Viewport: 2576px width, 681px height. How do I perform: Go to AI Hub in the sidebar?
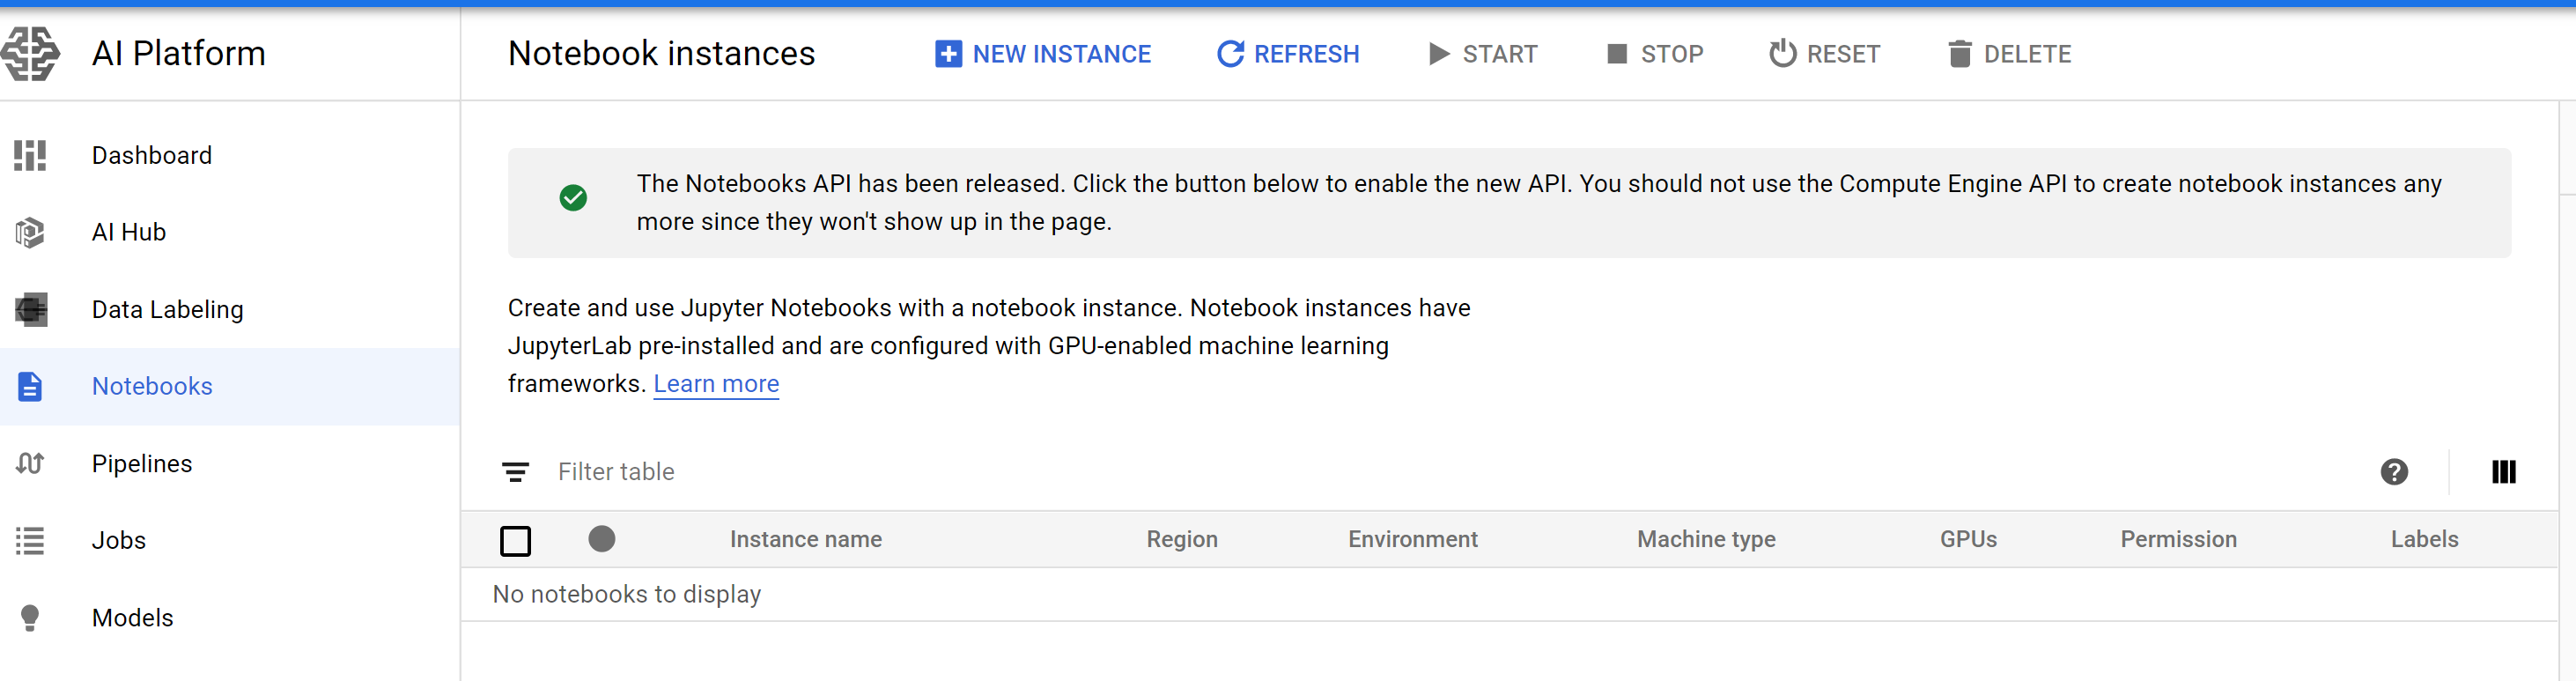pyautogui.click(x=230, y=233)
